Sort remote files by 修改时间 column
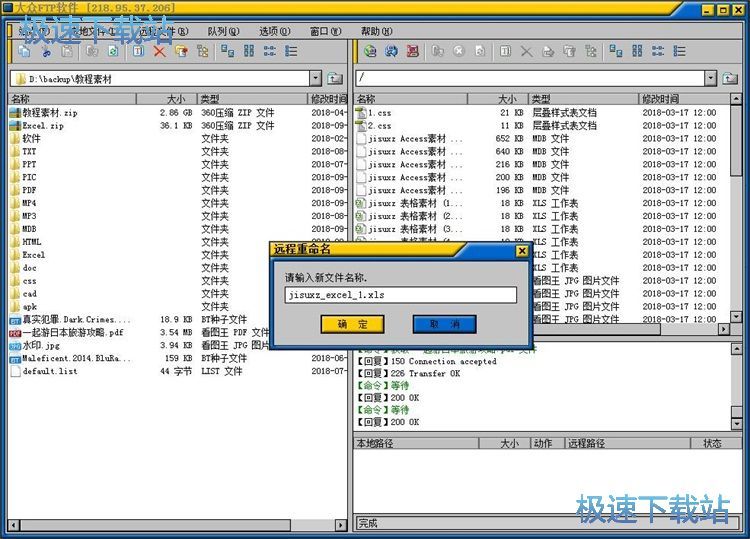The image size is (750, 539). (x=684, y=99)
